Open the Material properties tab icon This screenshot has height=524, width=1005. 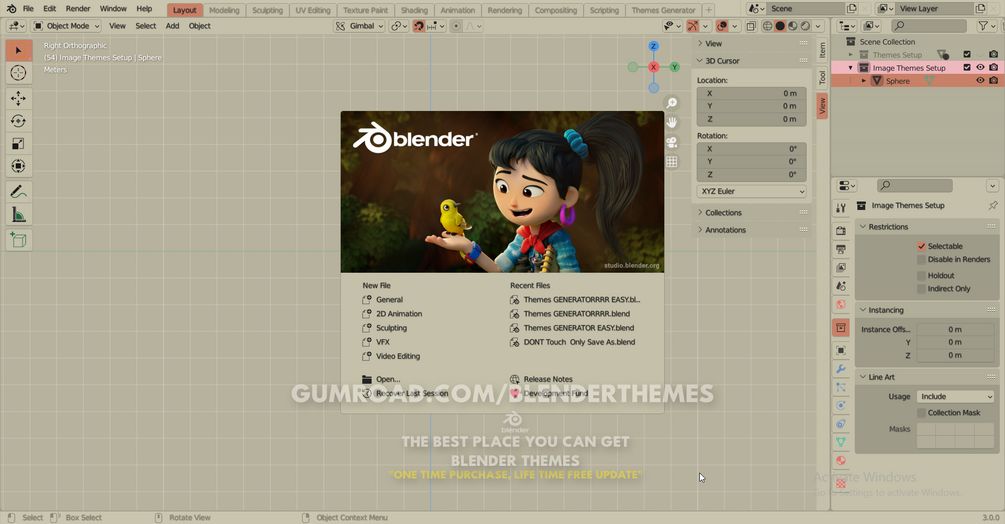841,460
